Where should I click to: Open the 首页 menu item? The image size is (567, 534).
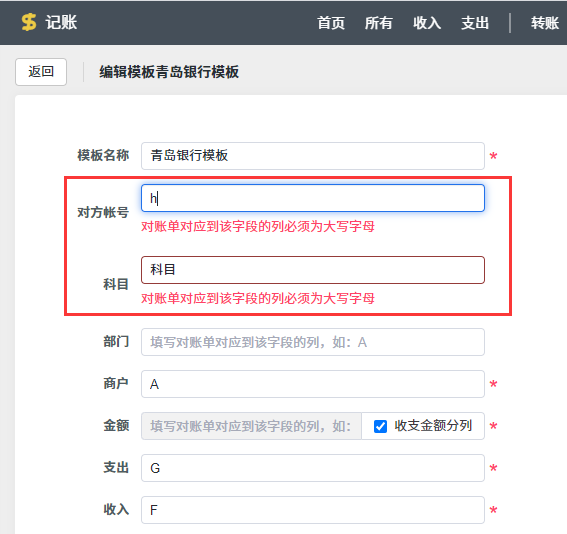pyautogui.click(x=331, y=23)
